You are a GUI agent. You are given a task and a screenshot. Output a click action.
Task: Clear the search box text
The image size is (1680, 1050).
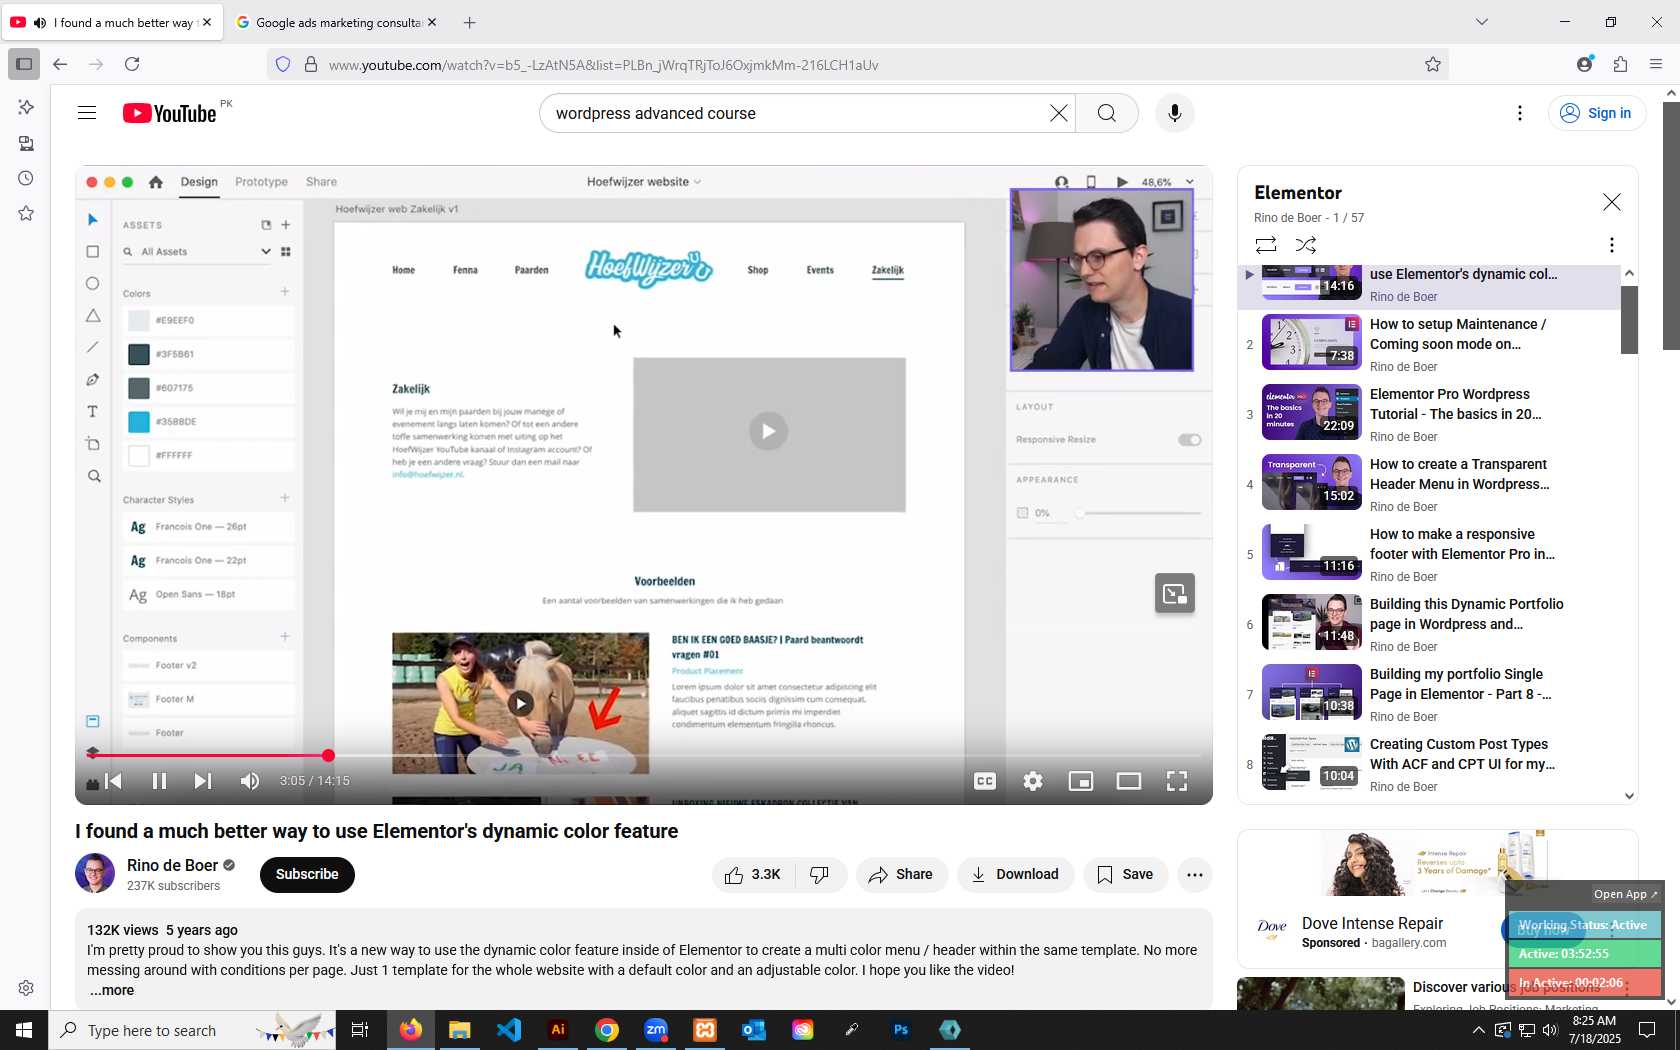point(1058,113)
